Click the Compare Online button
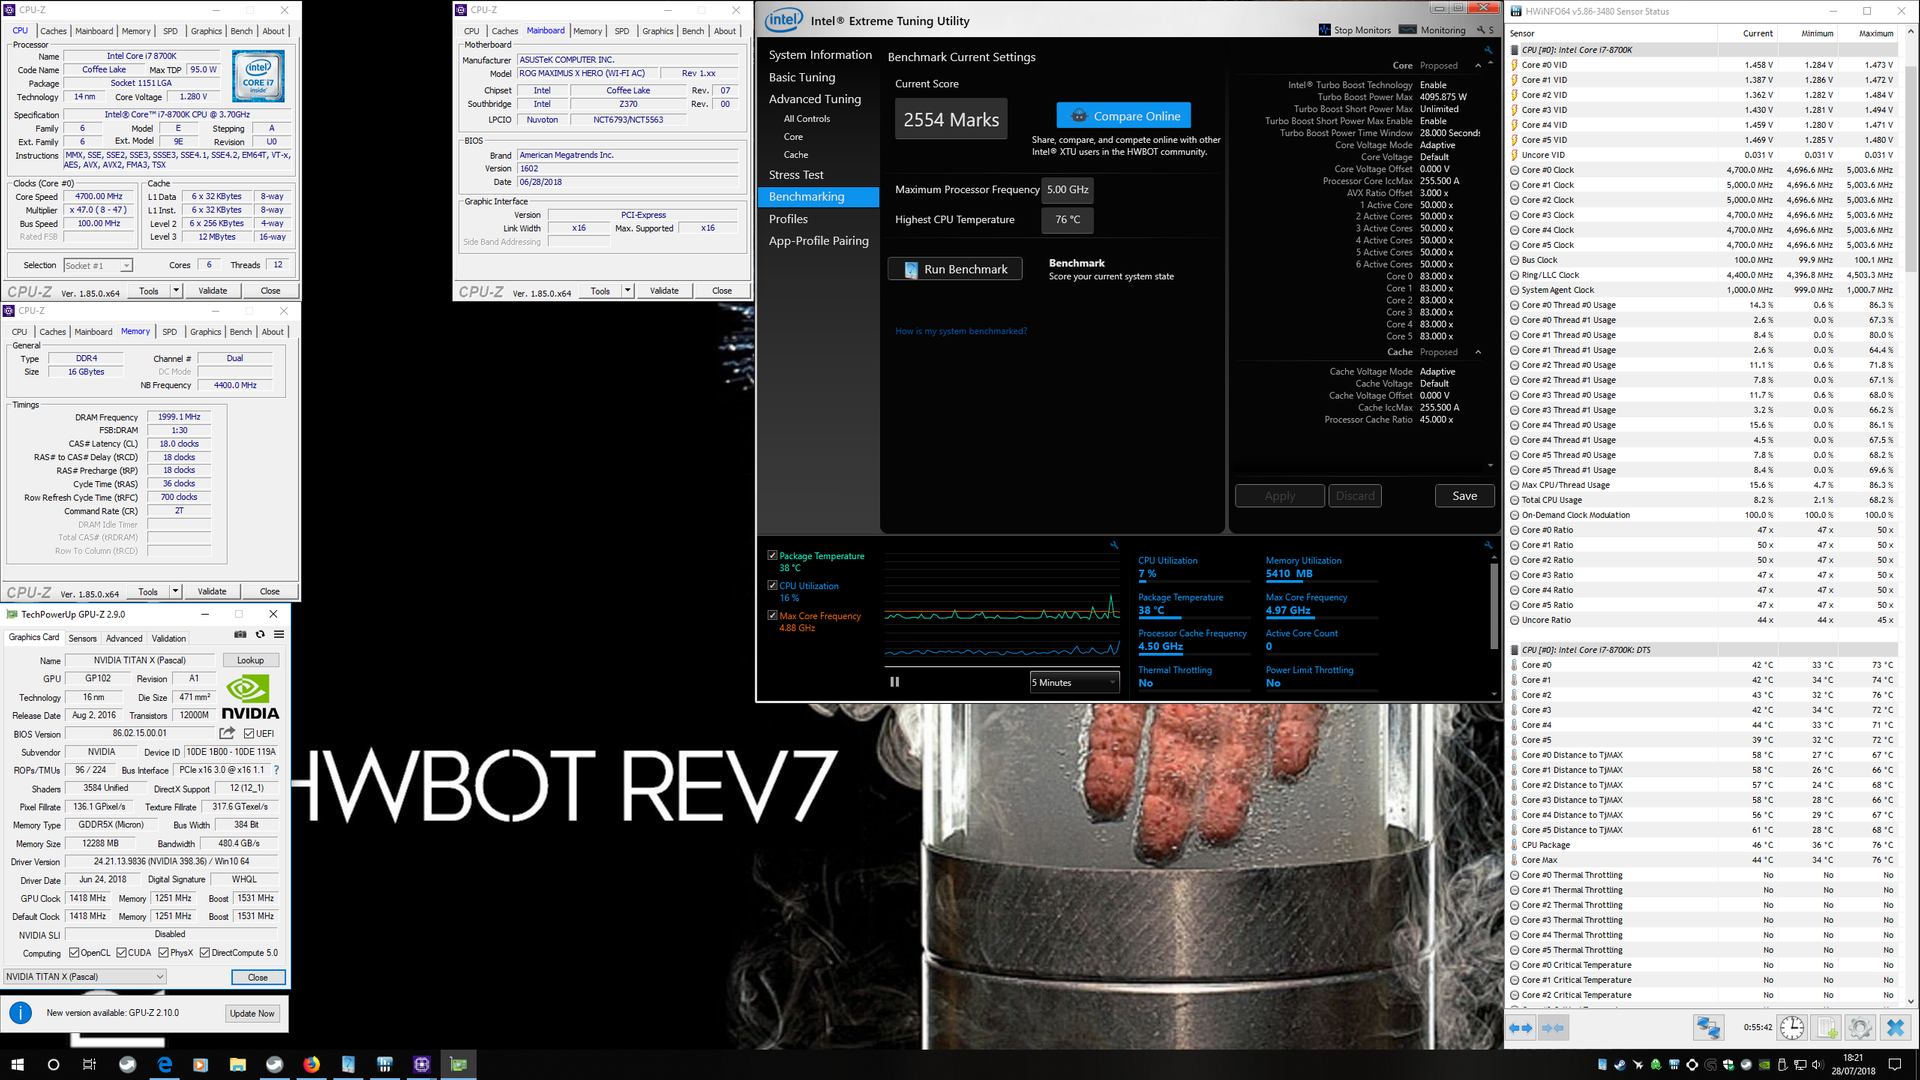Viewport: 1920px width, 1080px height. click(x=1124, y=116)
